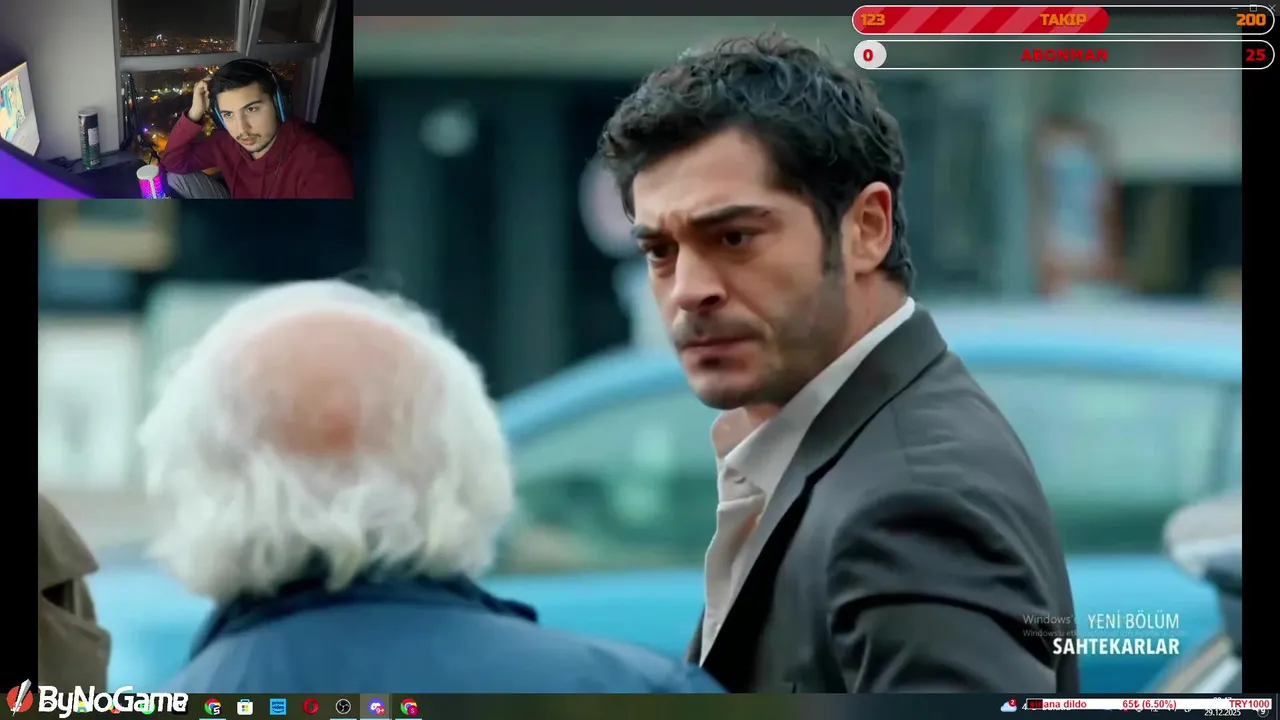Open the Discord taskbar icon
Viewport: 1280px width, 720px height.
(376, 707)
